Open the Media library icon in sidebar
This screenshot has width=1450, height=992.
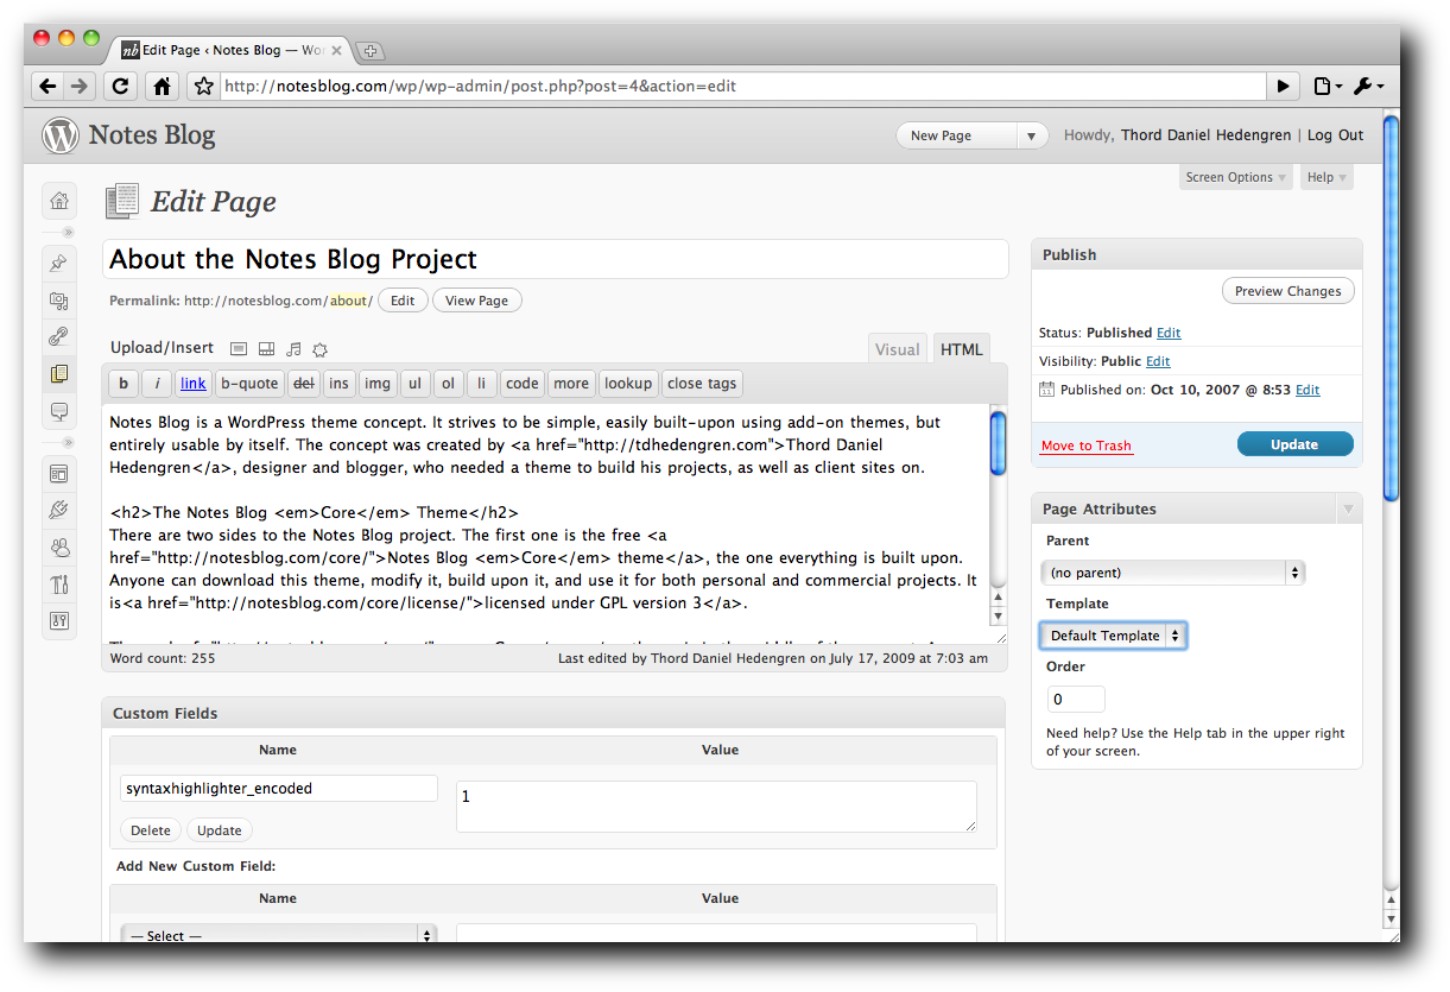coord(59,300)
